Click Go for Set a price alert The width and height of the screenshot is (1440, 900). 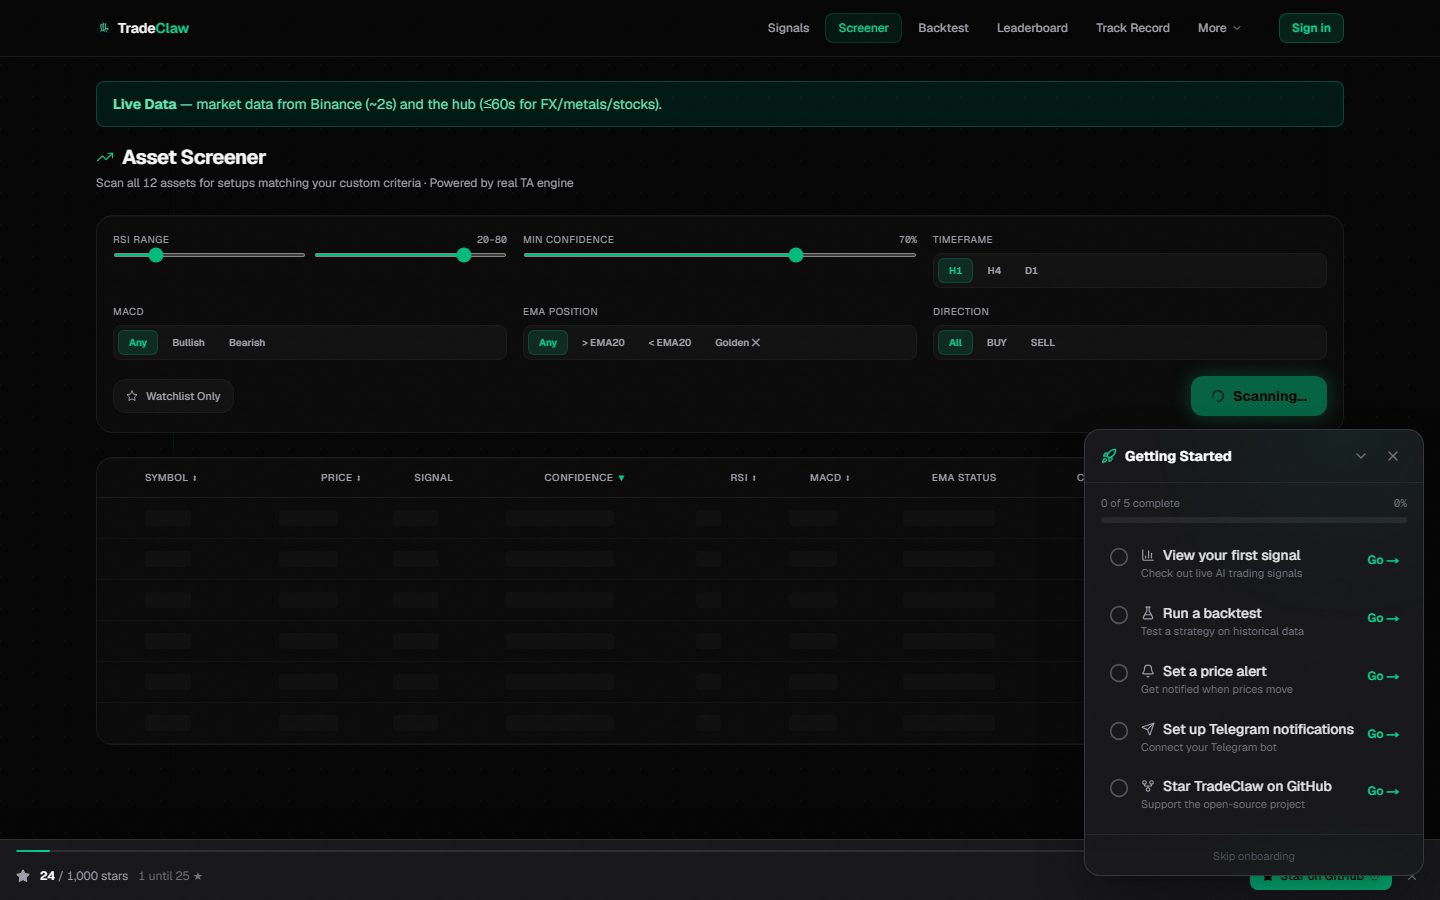click(1383, 676)
